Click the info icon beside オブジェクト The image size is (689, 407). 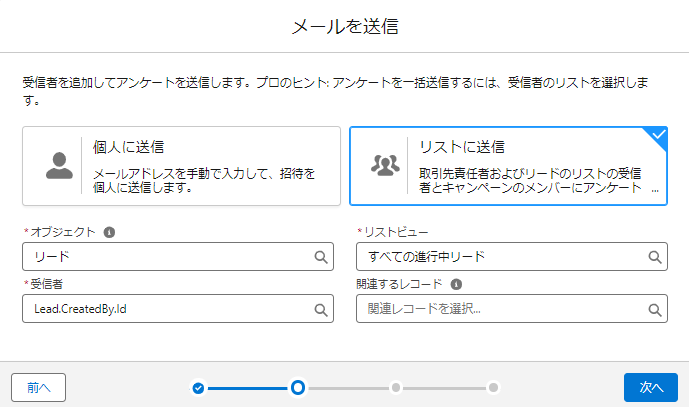pyautogui.click(x=109, y=232)
